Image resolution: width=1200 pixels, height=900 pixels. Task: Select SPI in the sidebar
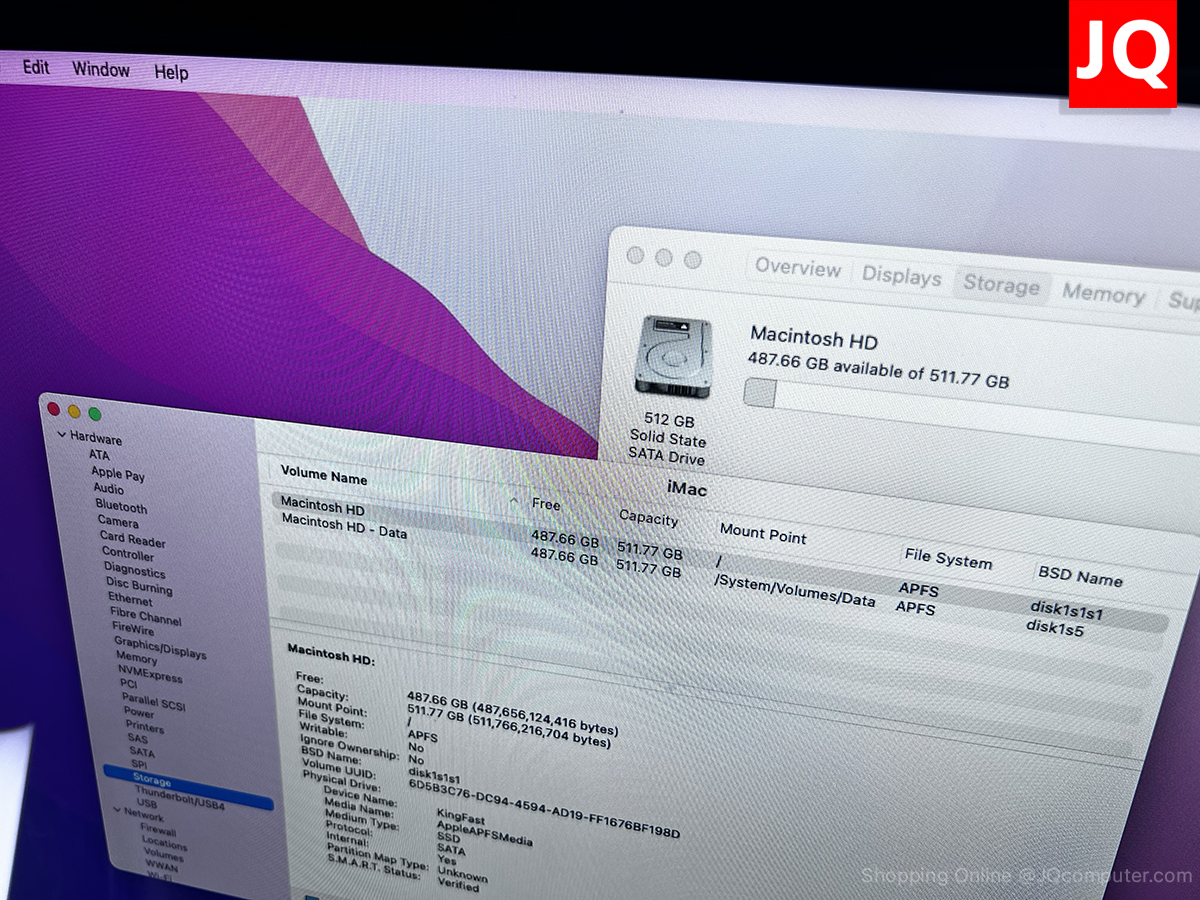[x=139, y=765]
